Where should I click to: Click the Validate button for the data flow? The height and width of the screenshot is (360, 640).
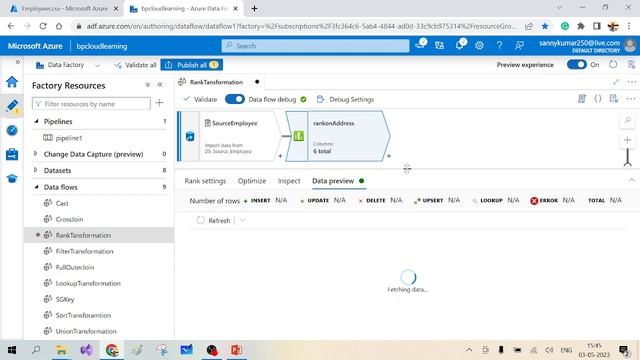click(x=200, y=99)
